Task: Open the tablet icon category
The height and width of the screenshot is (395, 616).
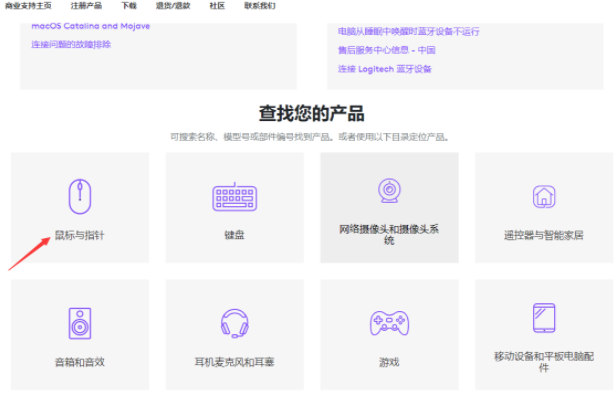Action: point(544,318)
